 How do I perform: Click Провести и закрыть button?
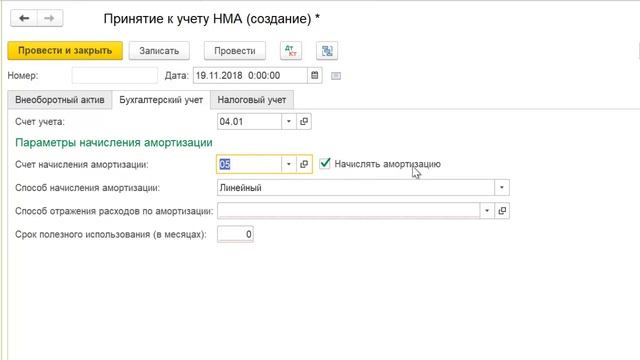(x=65, y=51)
